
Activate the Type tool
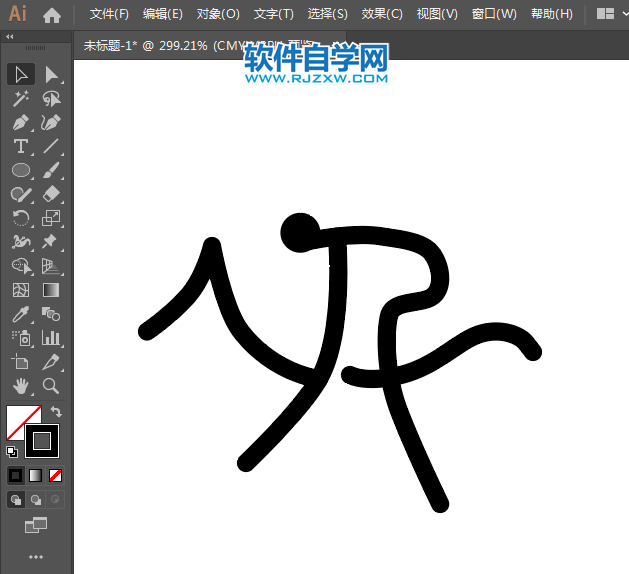(21, 146)
